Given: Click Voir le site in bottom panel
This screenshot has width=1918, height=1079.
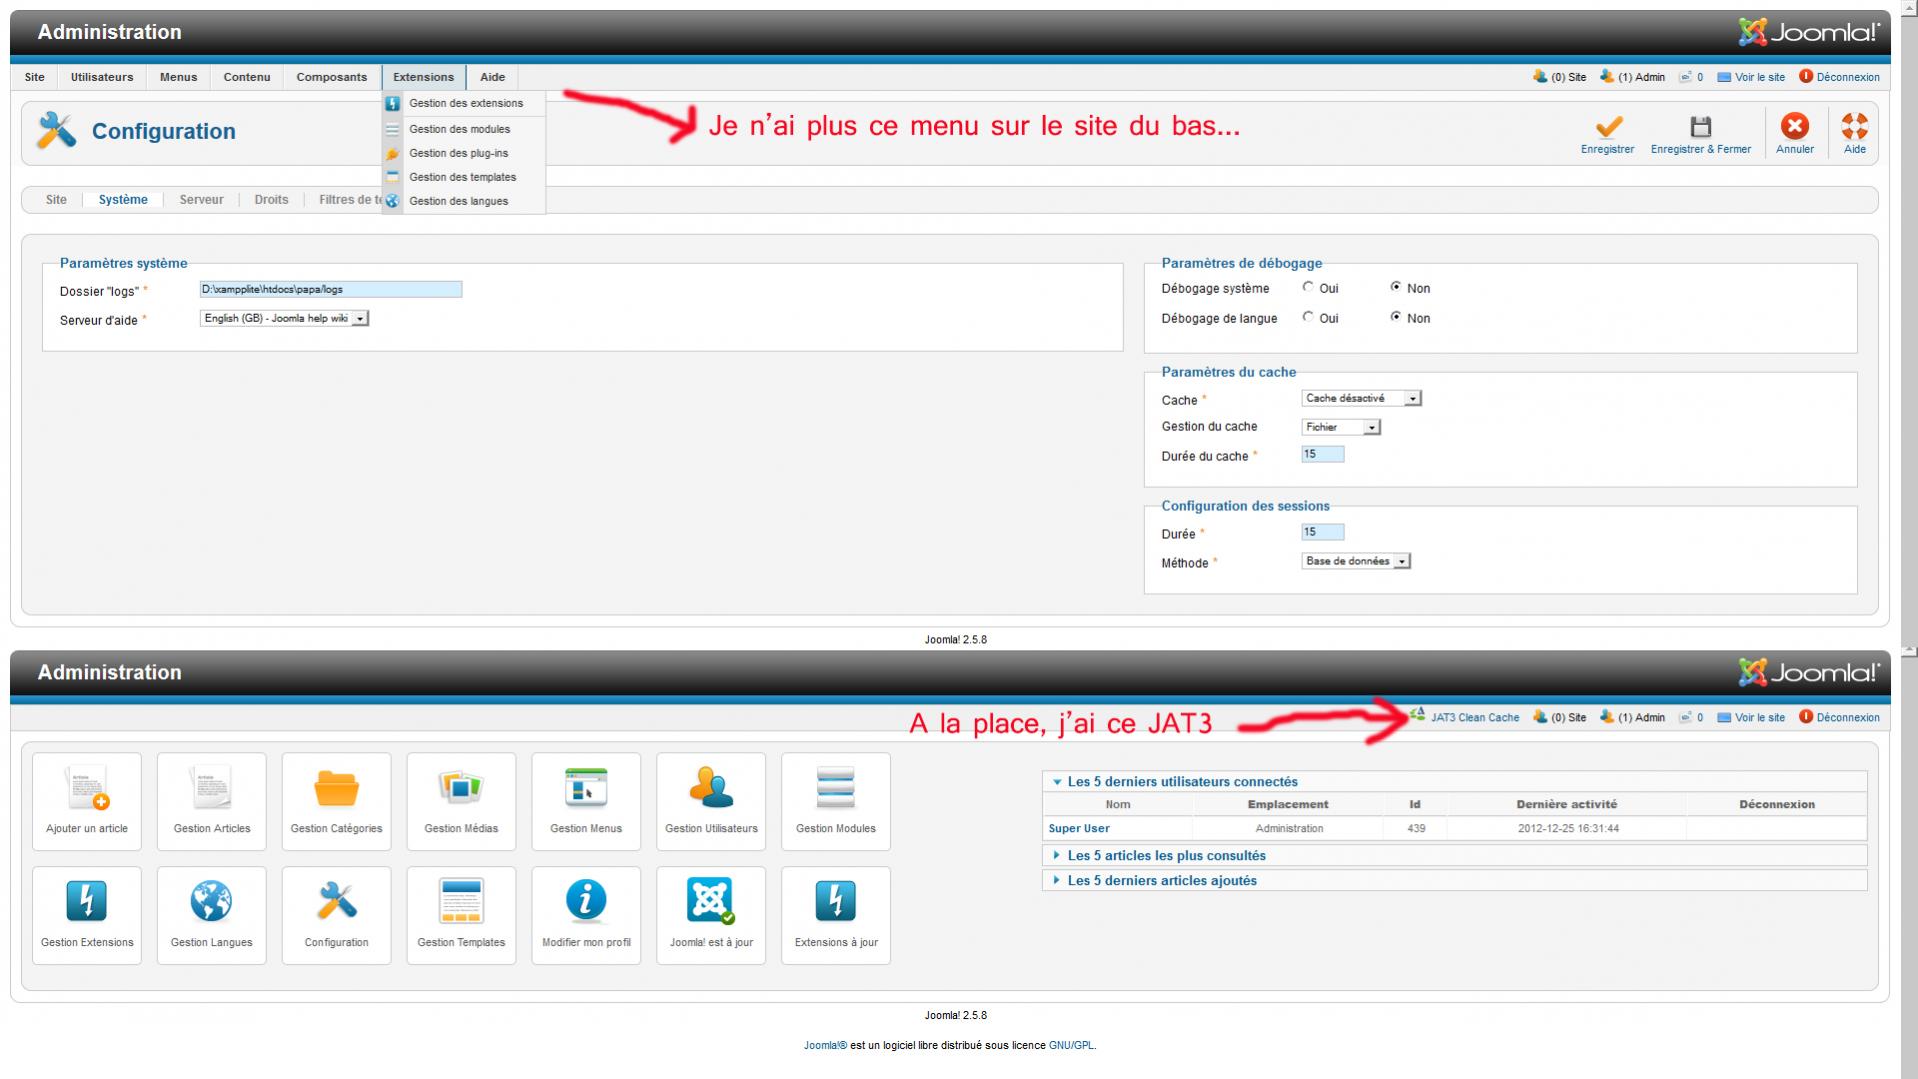Looking at the screenshot, I should tap(1751, 717).
